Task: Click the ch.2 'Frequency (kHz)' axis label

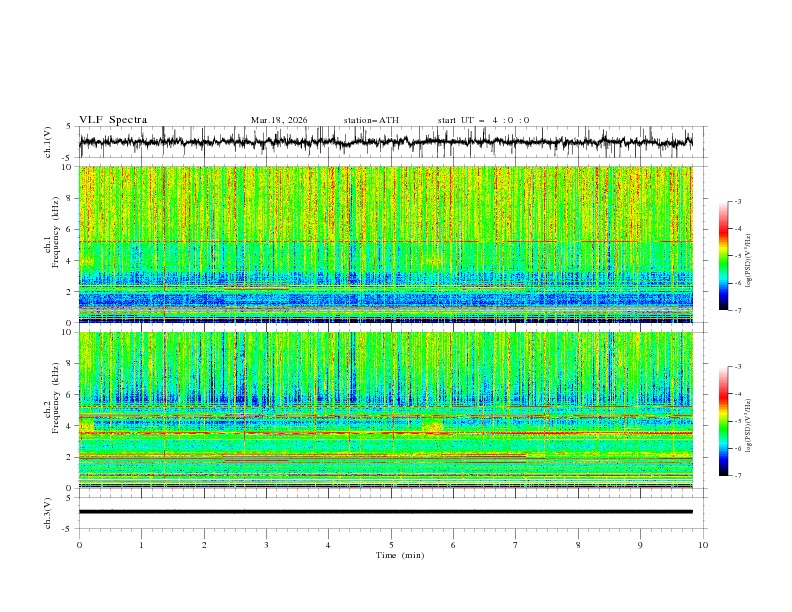Action: click(x=55, y=398)
